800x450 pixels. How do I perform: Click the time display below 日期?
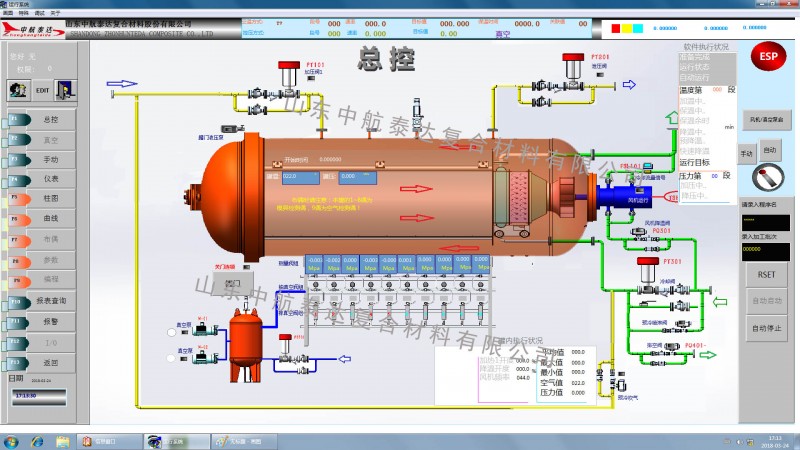[39, 397]
